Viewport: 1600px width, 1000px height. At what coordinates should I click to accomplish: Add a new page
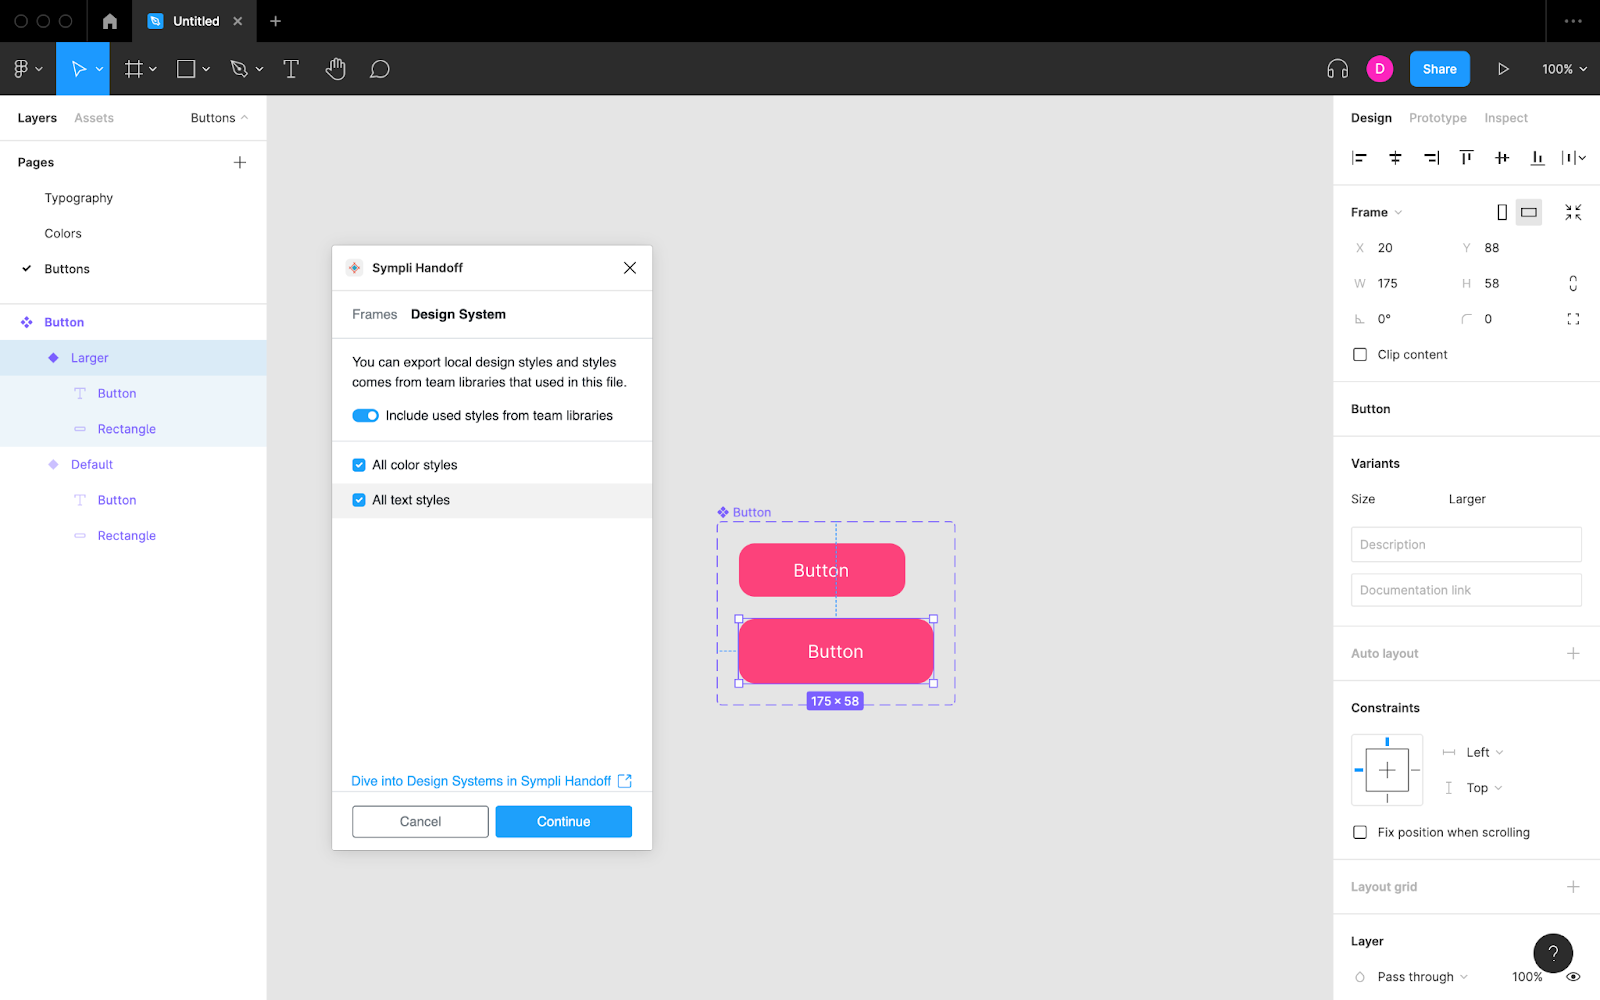point(240,162)
